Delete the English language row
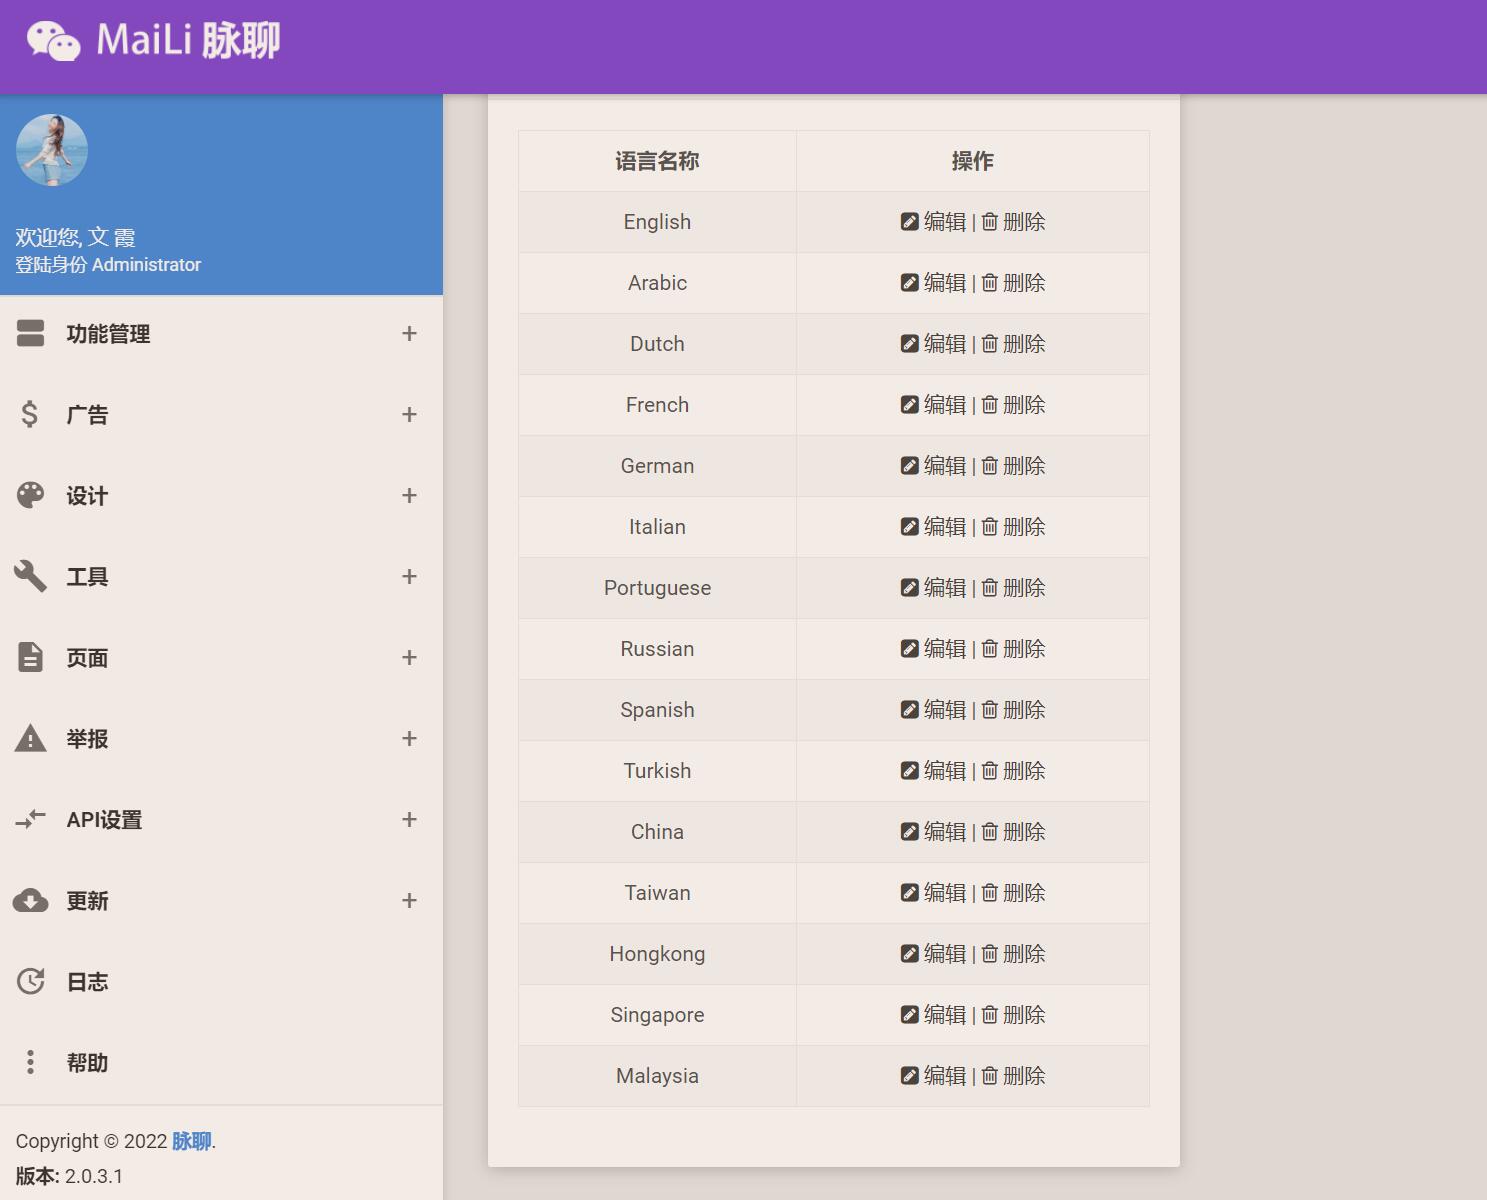Viewport: 1487px width, 1200px height. 1013,222
